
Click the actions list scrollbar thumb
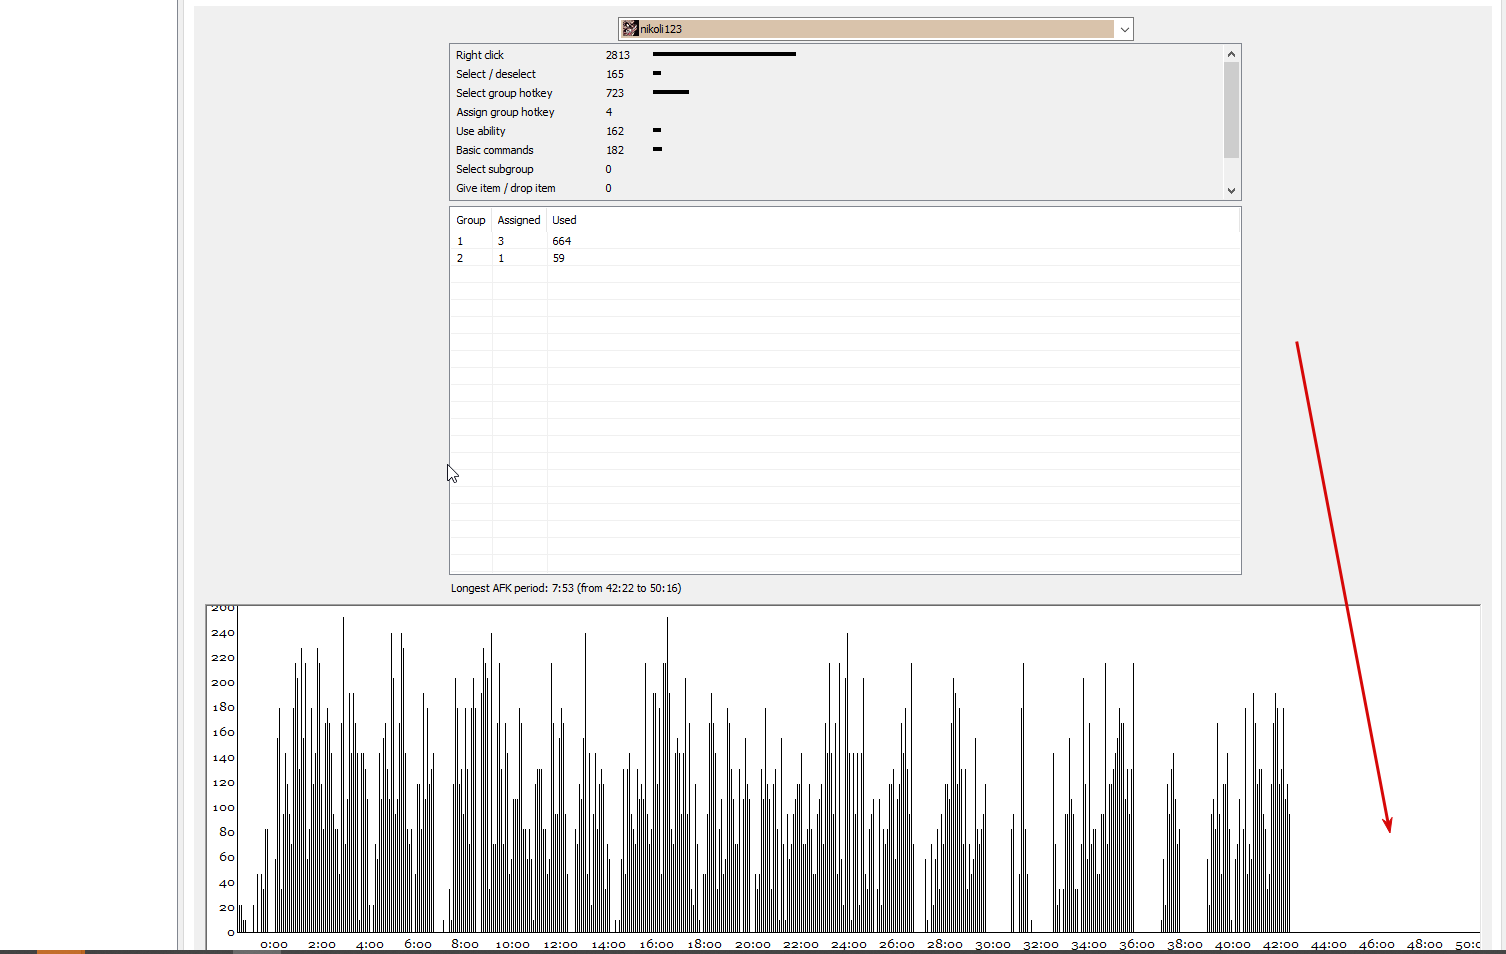point(1231,110)
